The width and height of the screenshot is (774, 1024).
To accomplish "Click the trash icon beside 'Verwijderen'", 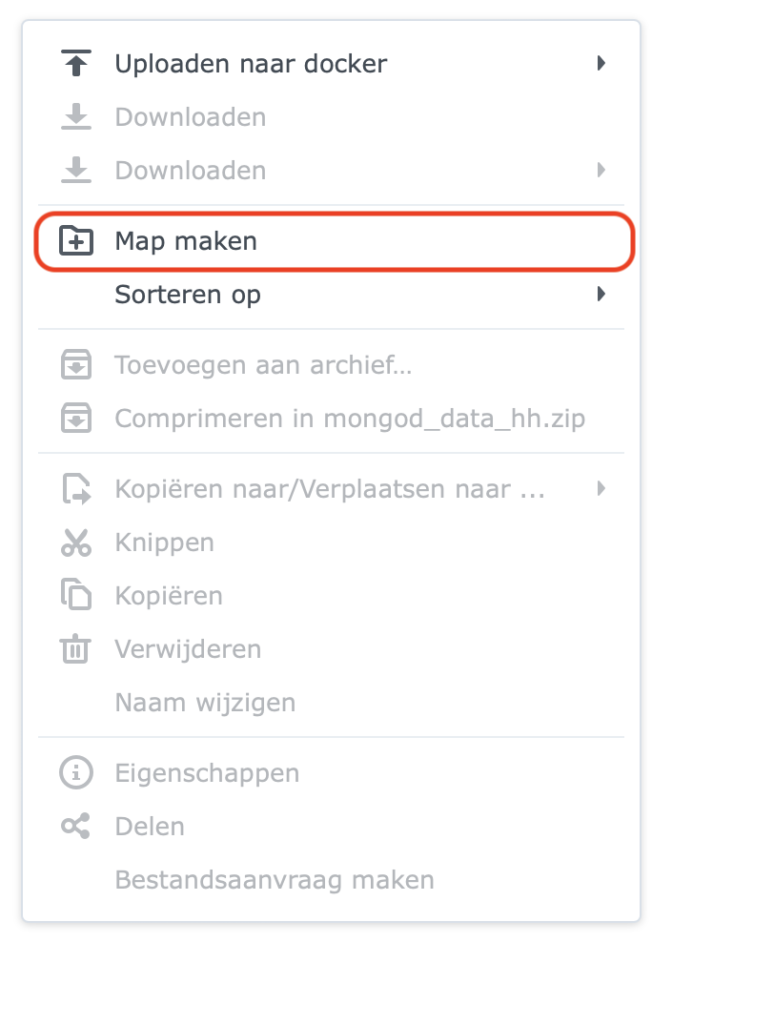I will pos(75,648).
